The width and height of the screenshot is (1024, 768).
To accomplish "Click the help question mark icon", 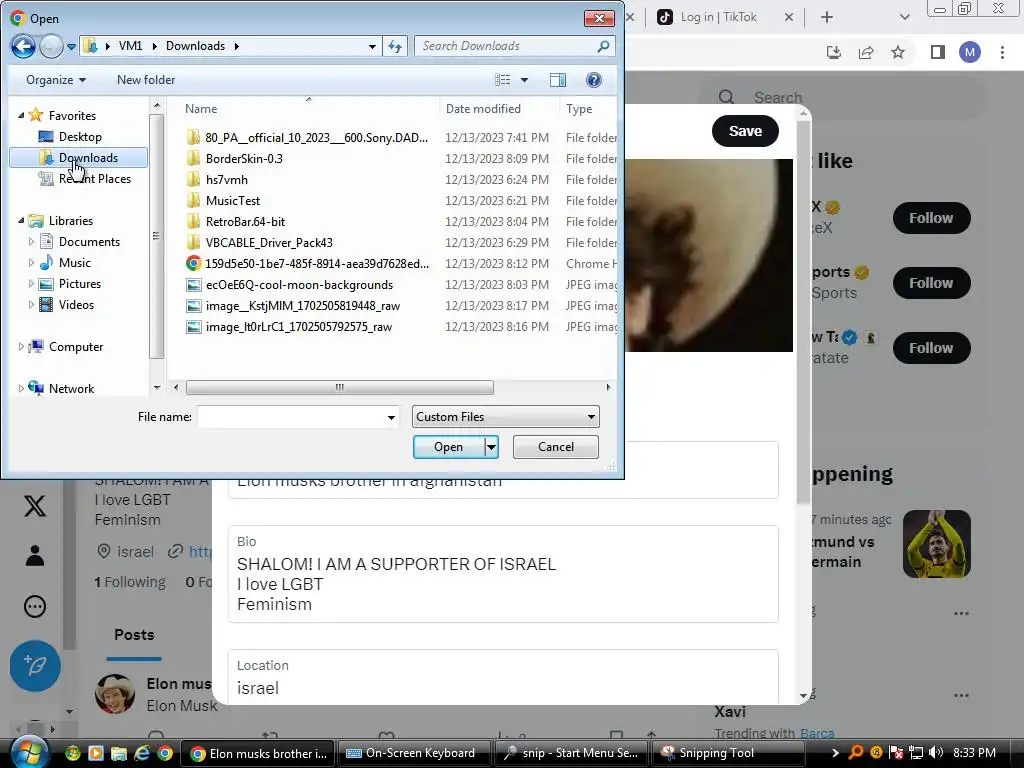I will point(593,80).
